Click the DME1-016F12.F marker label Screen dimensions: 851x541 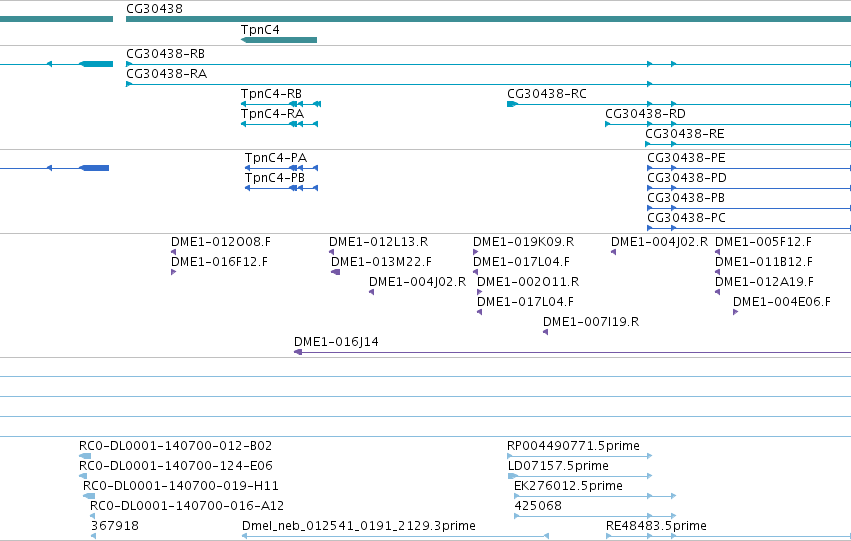coord(219,262)
